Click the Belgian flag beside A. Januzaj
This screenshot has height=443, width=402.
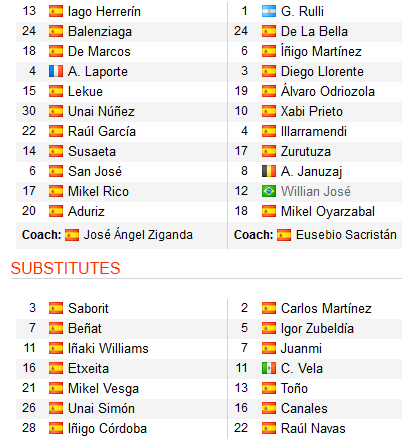point(269,171)
